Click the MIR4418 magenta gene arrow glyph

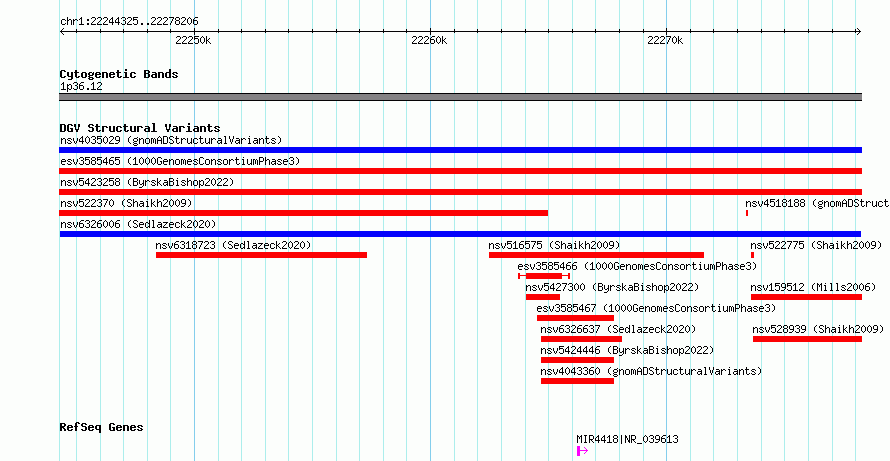[x=582, y=451]
